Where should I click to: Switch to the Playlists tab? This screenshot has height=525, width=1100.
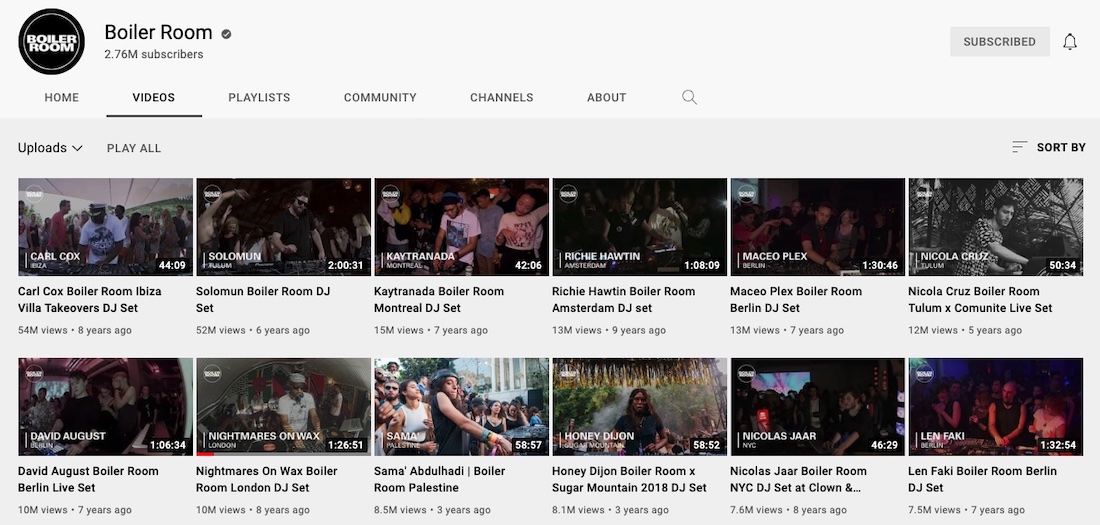click(259, 98)
